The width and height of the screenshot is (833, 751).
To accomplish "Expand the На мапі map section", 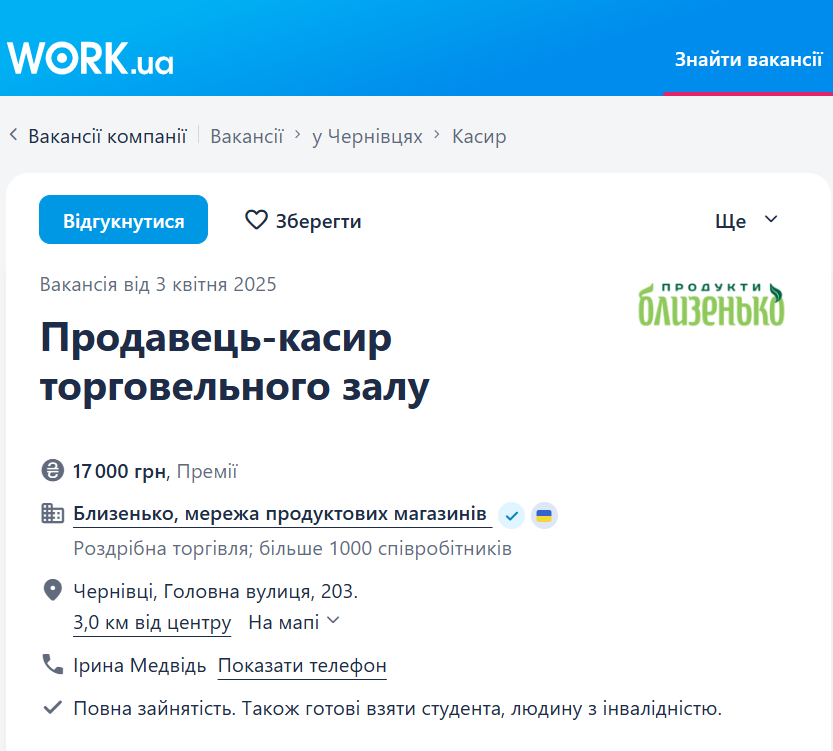I will pos(294,622).
